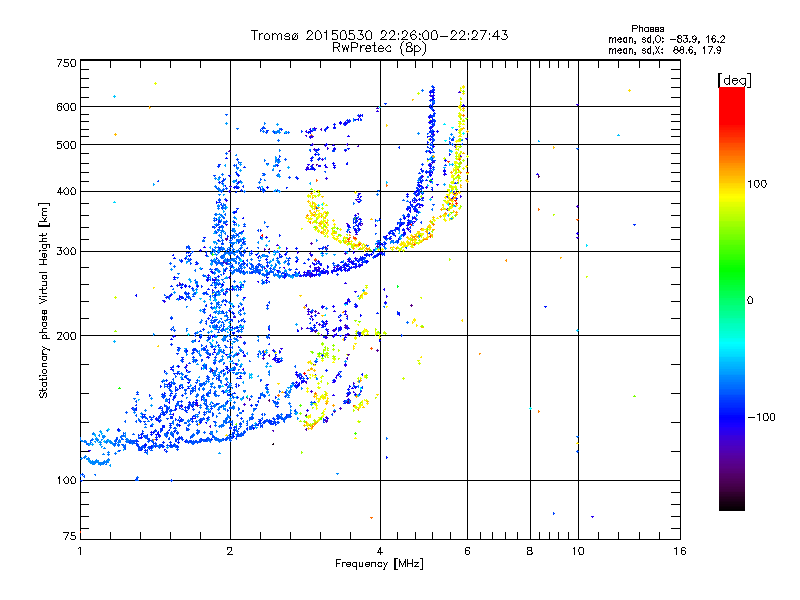Click the y-axis tick label "500"
Image resolution: width=800 pixels, height=600 pixels.
coord(66,145)
